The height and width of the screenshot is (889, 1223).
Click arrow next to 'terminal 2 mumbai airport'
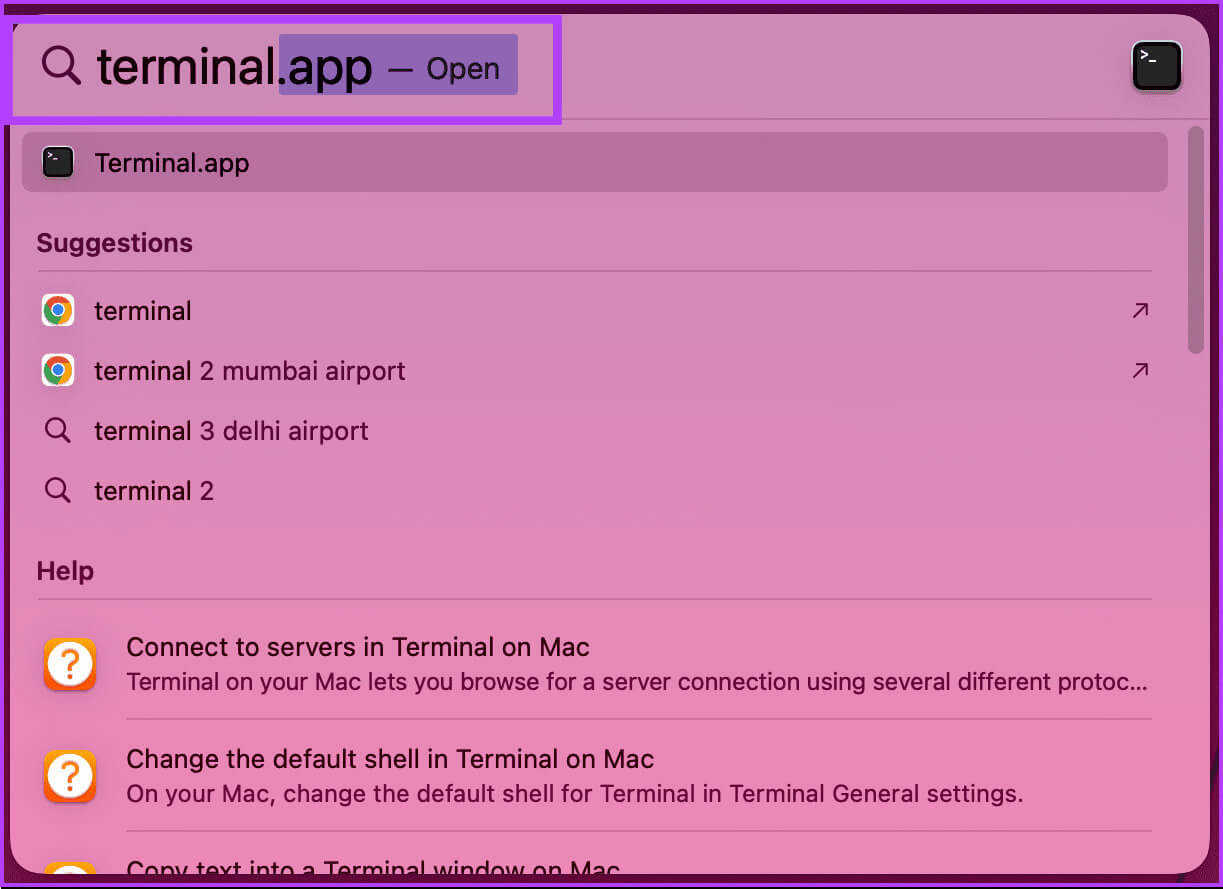click(x=1140, y=371)
